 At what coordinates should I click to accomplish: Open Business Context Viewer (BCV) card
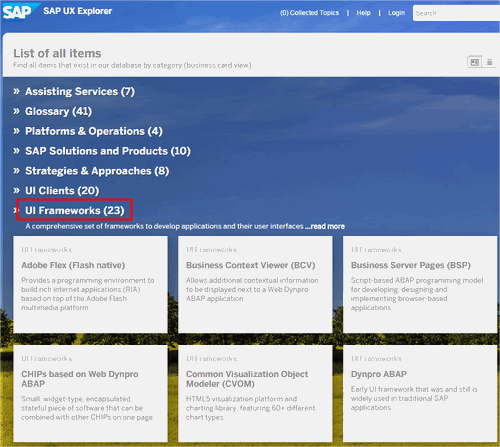[255, 284]
